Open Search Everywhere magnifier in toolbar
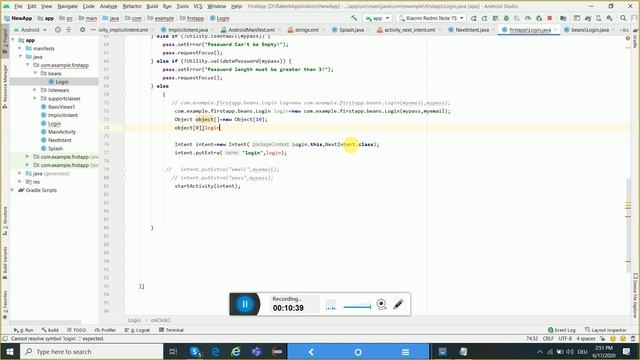The height and width of the screenshot is (360, 640). click(x=623, y=18)
